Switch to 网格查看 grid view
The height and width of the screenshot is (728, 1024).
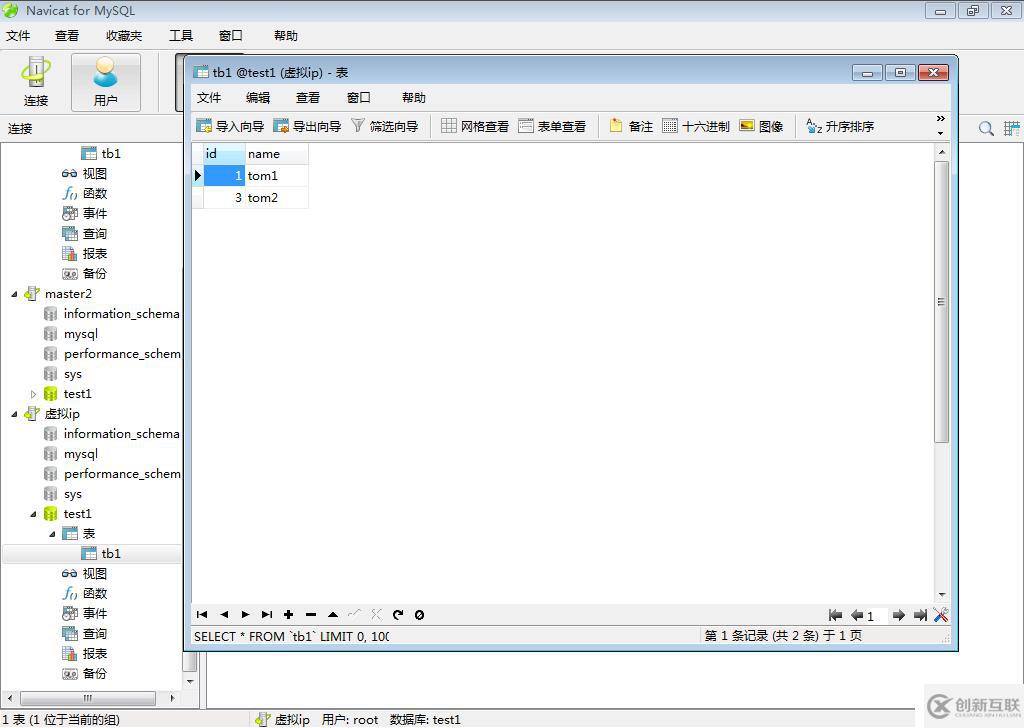pyautogui.click(x=475, y=126)
